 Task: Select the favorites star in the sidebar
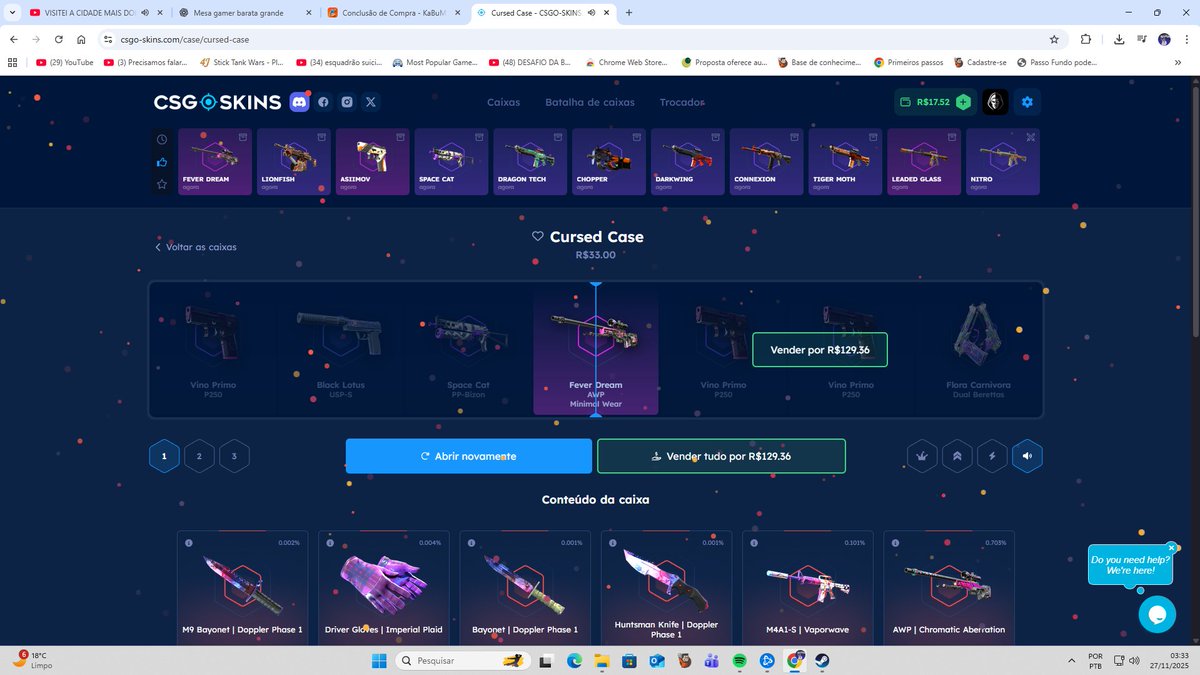[x=161, y=183]
